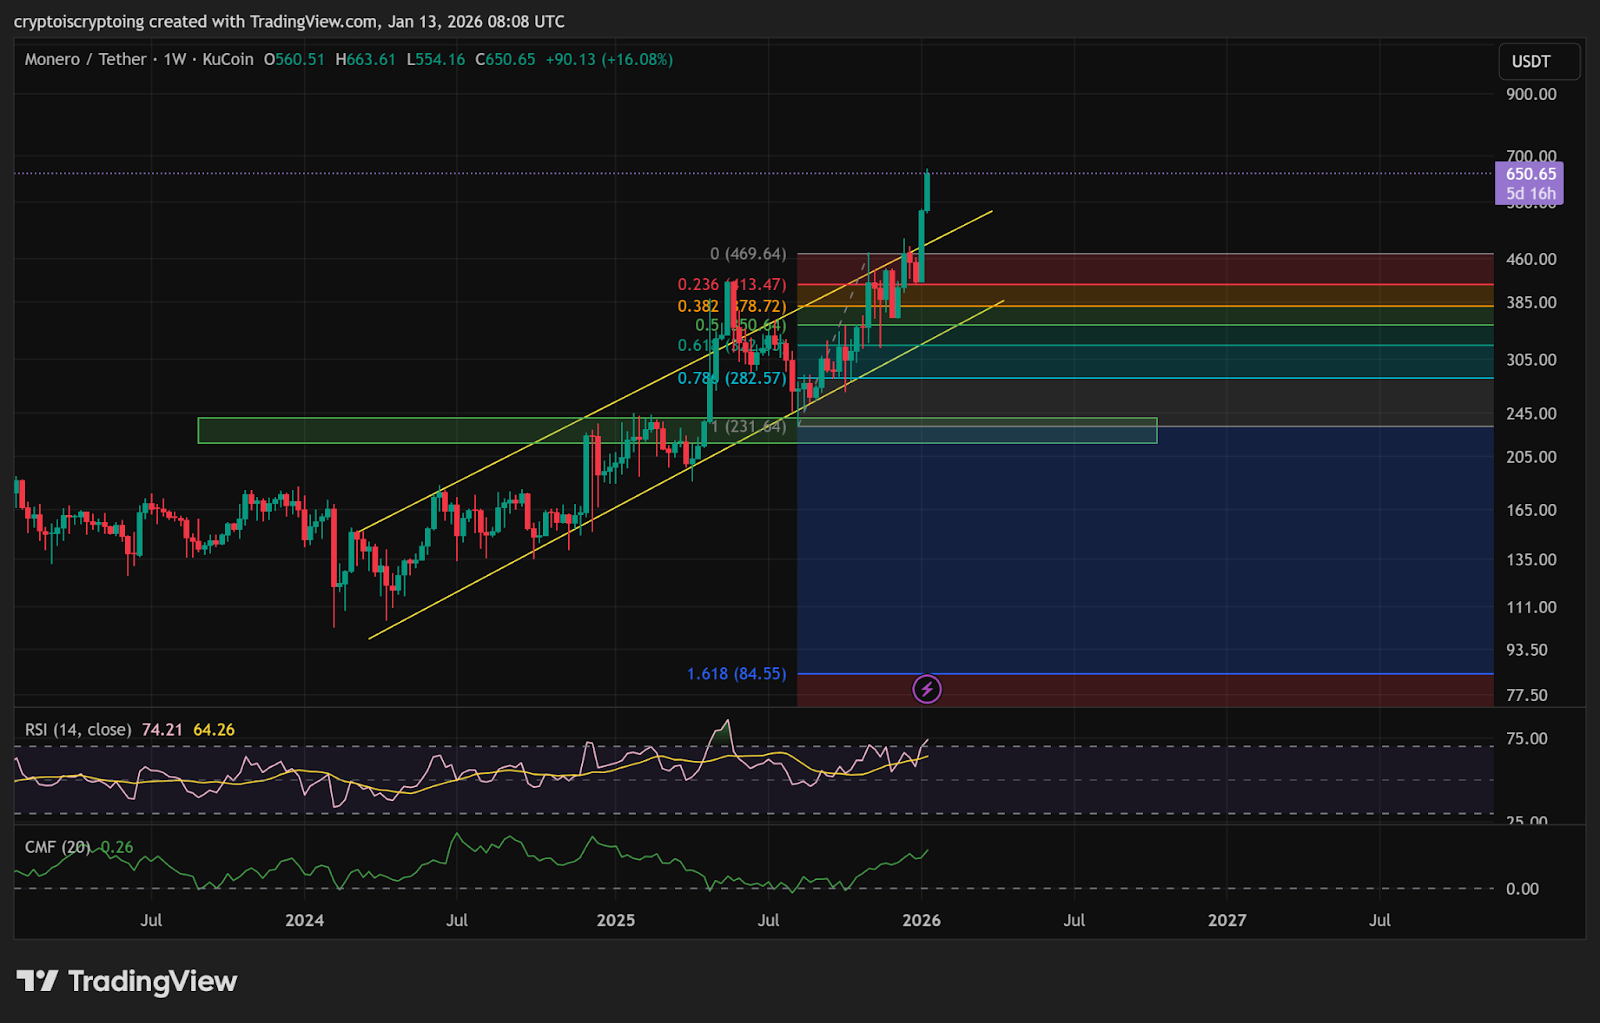The width and height of the screenshot is (1600, 1023).
Task: Click the closing price C650.65 in OHLC row
Action: coord(505,59)
